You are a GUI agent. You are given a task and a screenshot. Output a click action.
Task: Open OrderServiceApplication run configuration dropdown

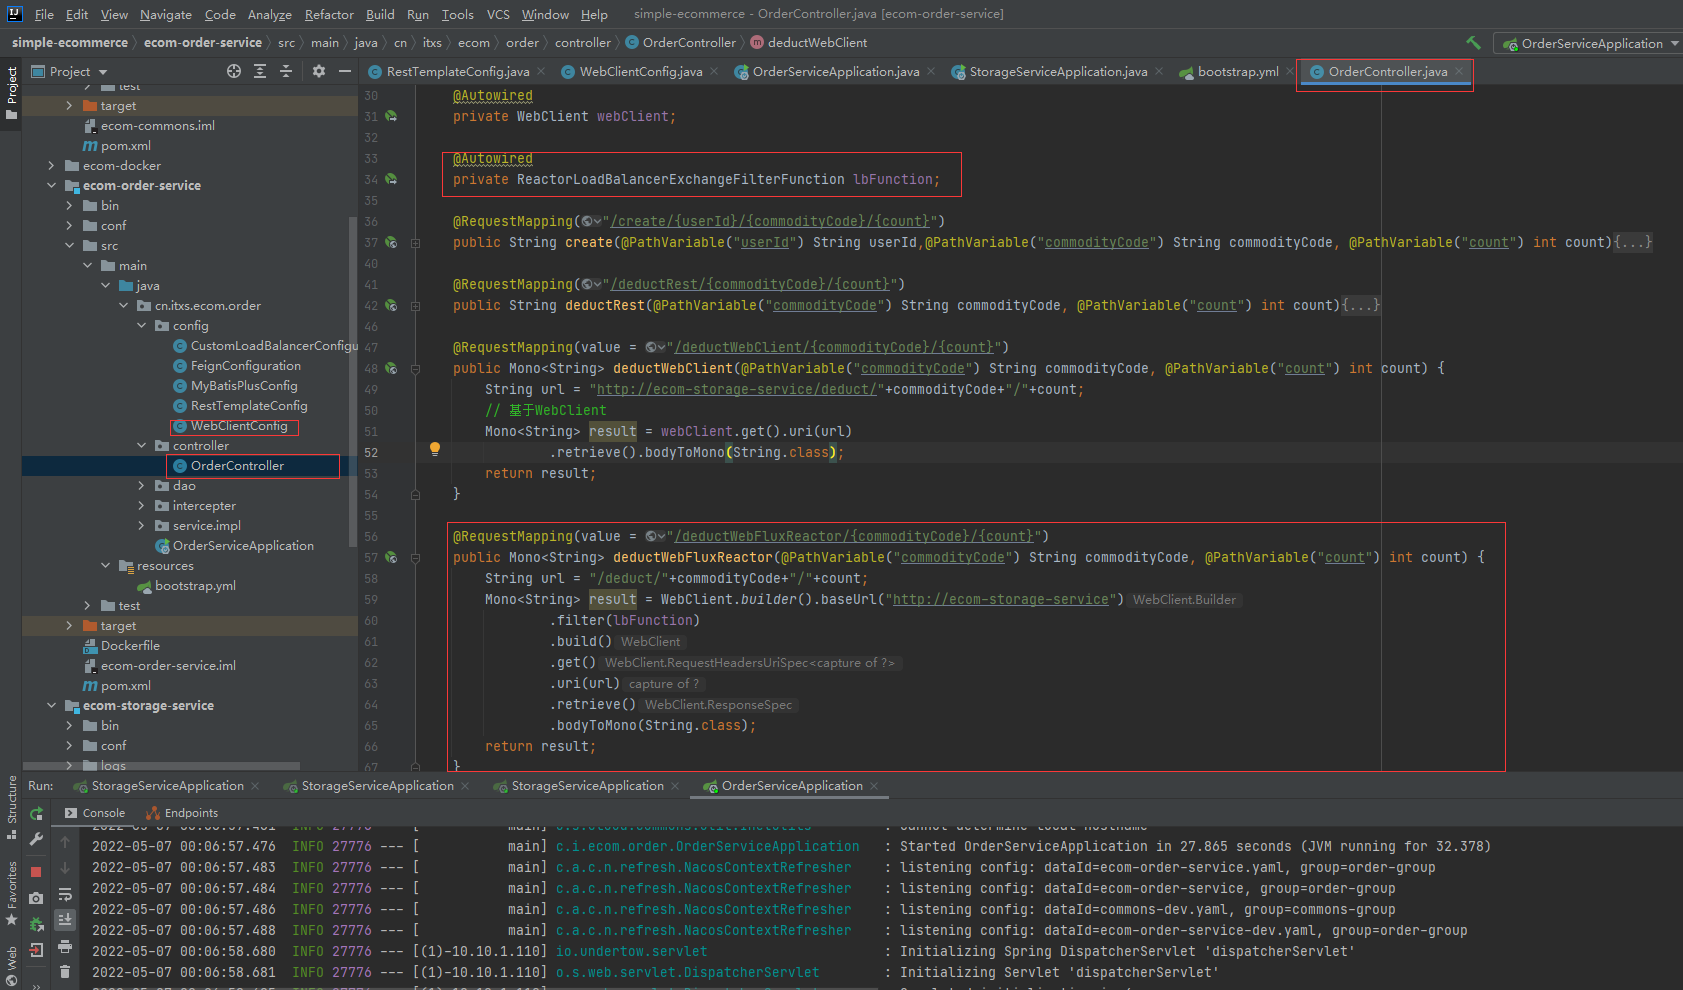(1591, 43)
